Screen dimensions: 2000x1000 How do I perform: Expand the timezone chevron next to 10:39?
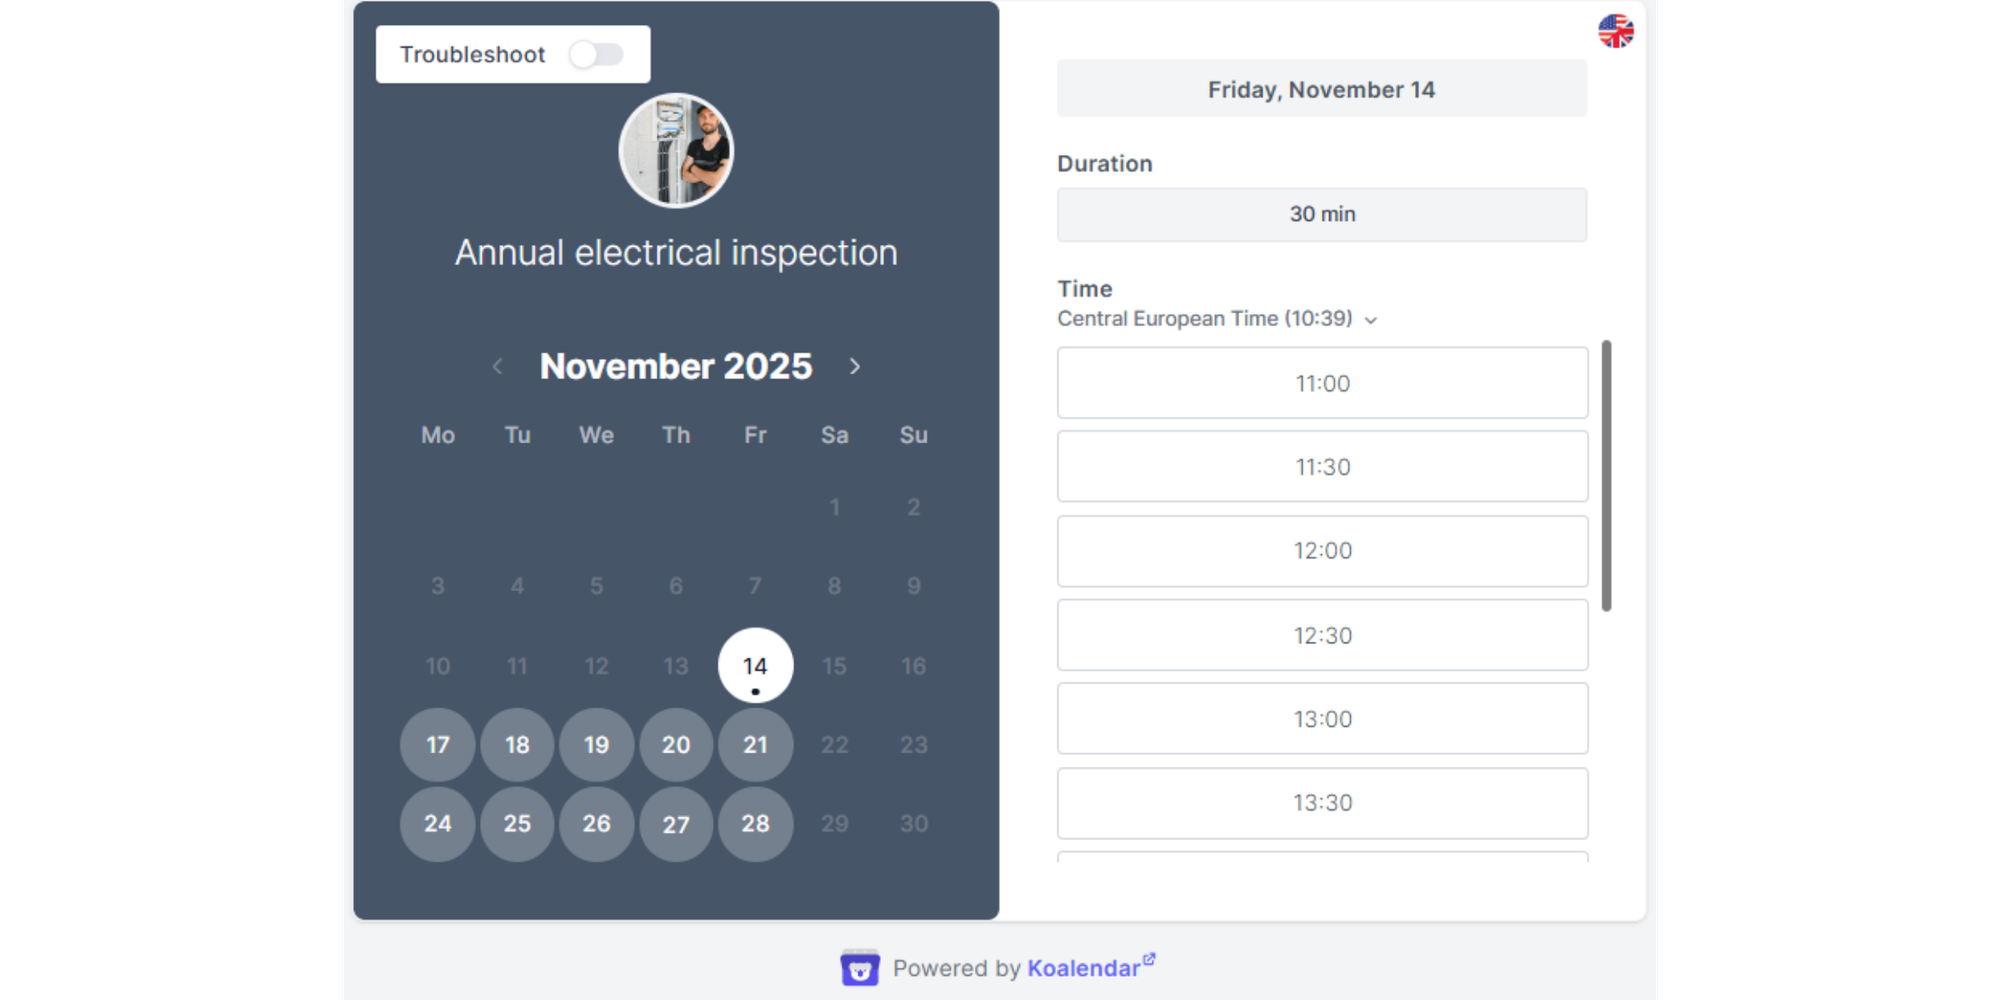point(1372,321)
